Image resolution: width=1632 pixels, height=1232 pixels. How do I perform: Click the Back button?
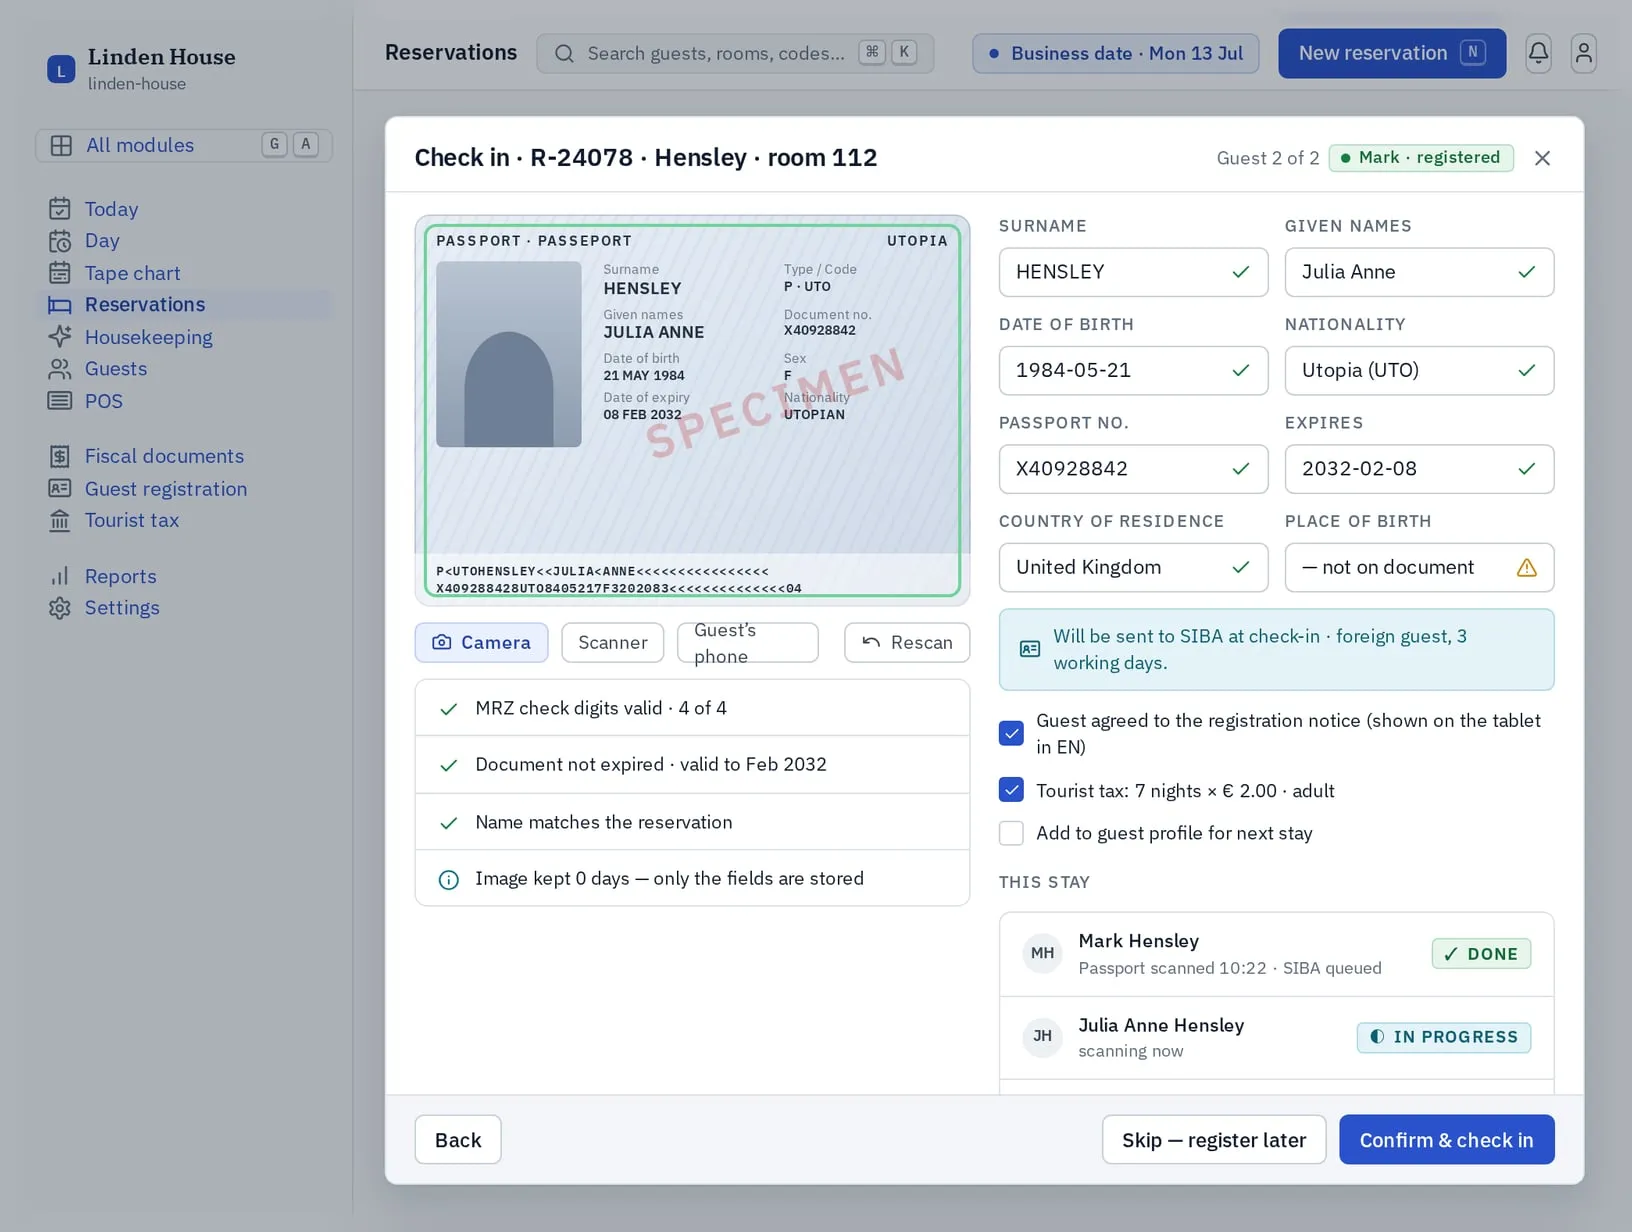coord(458,1139)
